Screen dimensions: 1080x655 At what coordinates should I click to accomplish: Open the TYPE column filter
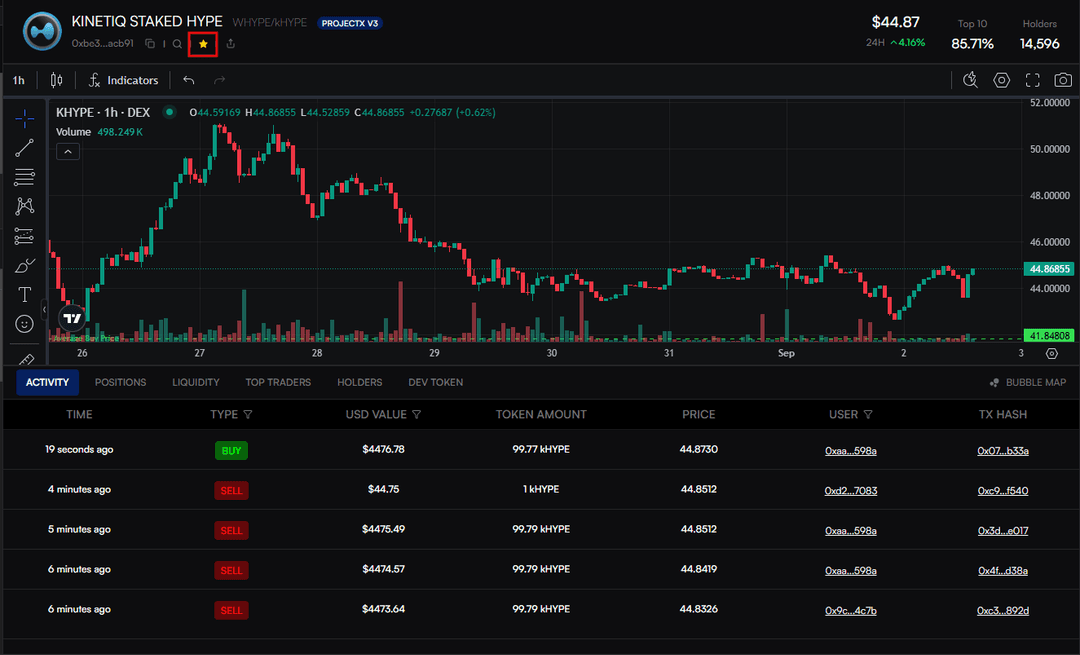pyautogui.click(x=248, y=414)
